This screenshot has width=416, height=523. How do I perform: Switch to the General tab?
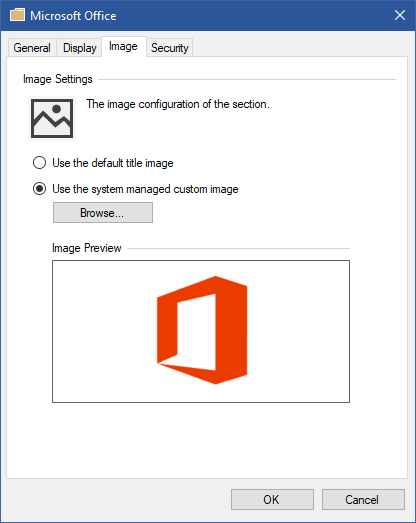tap(32, 48)
